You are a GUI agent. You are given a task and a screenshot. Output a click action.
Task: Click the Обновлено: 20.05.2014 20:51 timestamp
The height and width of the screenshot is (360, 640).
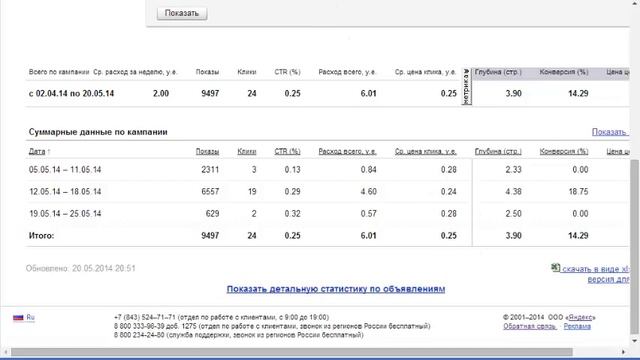click(x=80, y=269)
